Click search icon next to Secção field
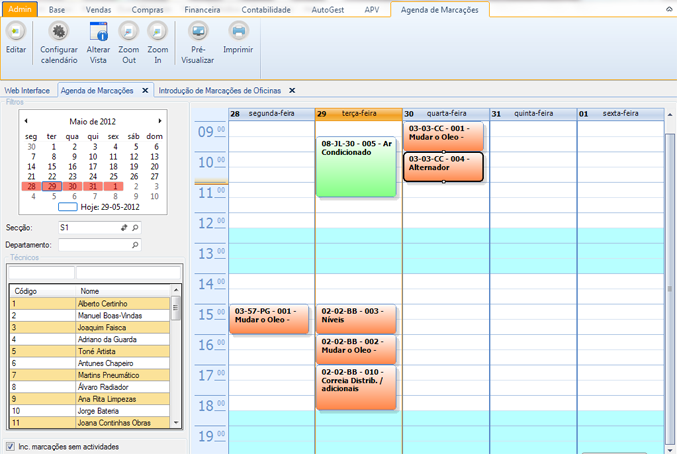Screen dimensions: 677x454 pyautogui.click(x=136, y=228)
